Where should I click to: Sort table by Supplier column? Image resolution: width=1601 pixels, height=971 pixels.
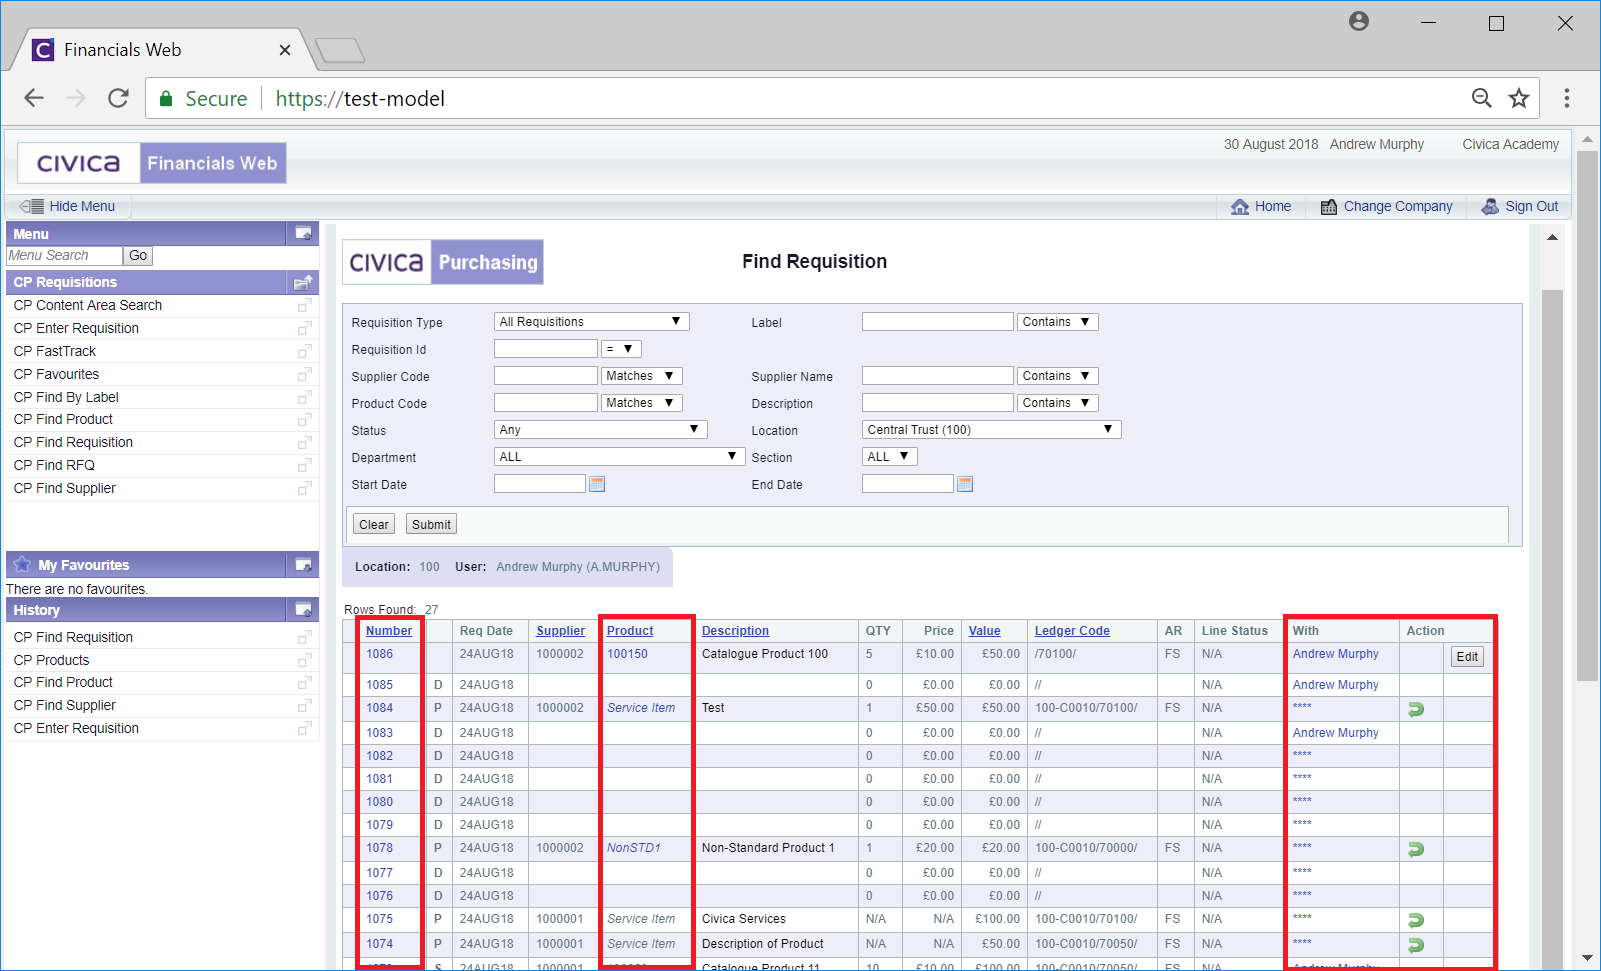point(560,631)
